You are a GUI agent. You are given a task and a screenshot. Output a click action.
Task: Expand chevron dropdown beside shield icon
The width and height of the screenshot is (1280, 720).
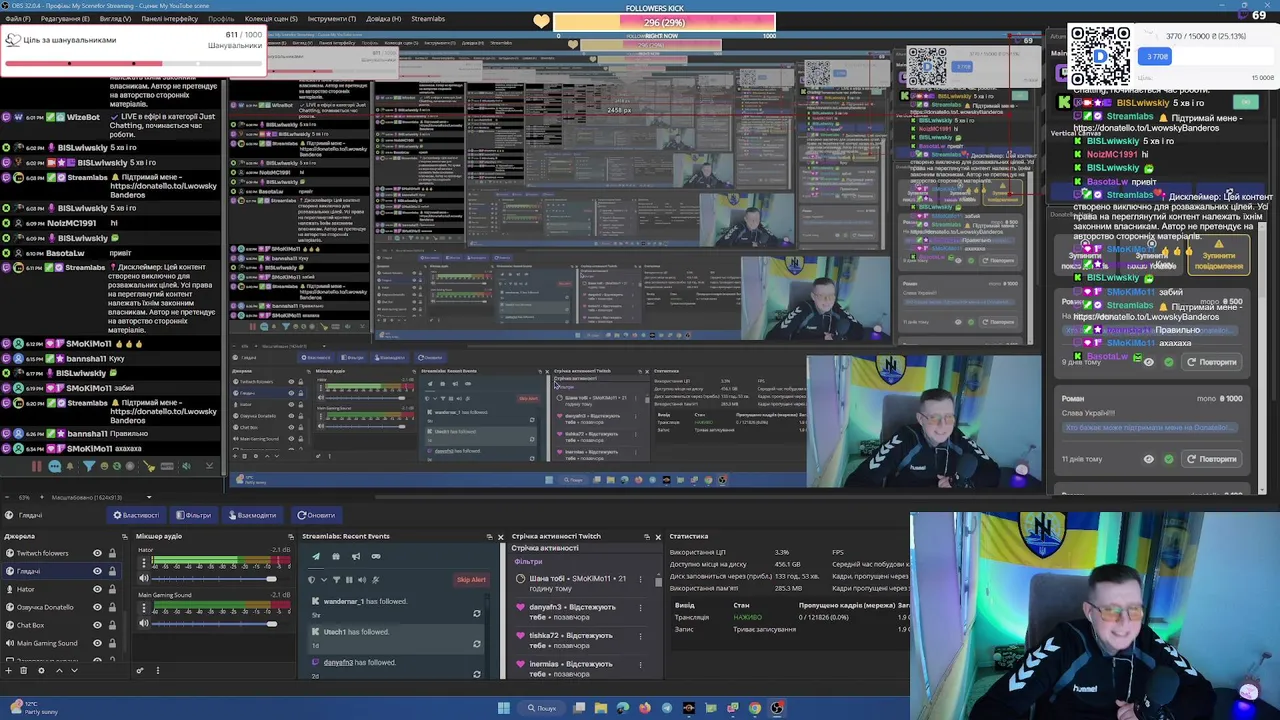coord(324,580)
